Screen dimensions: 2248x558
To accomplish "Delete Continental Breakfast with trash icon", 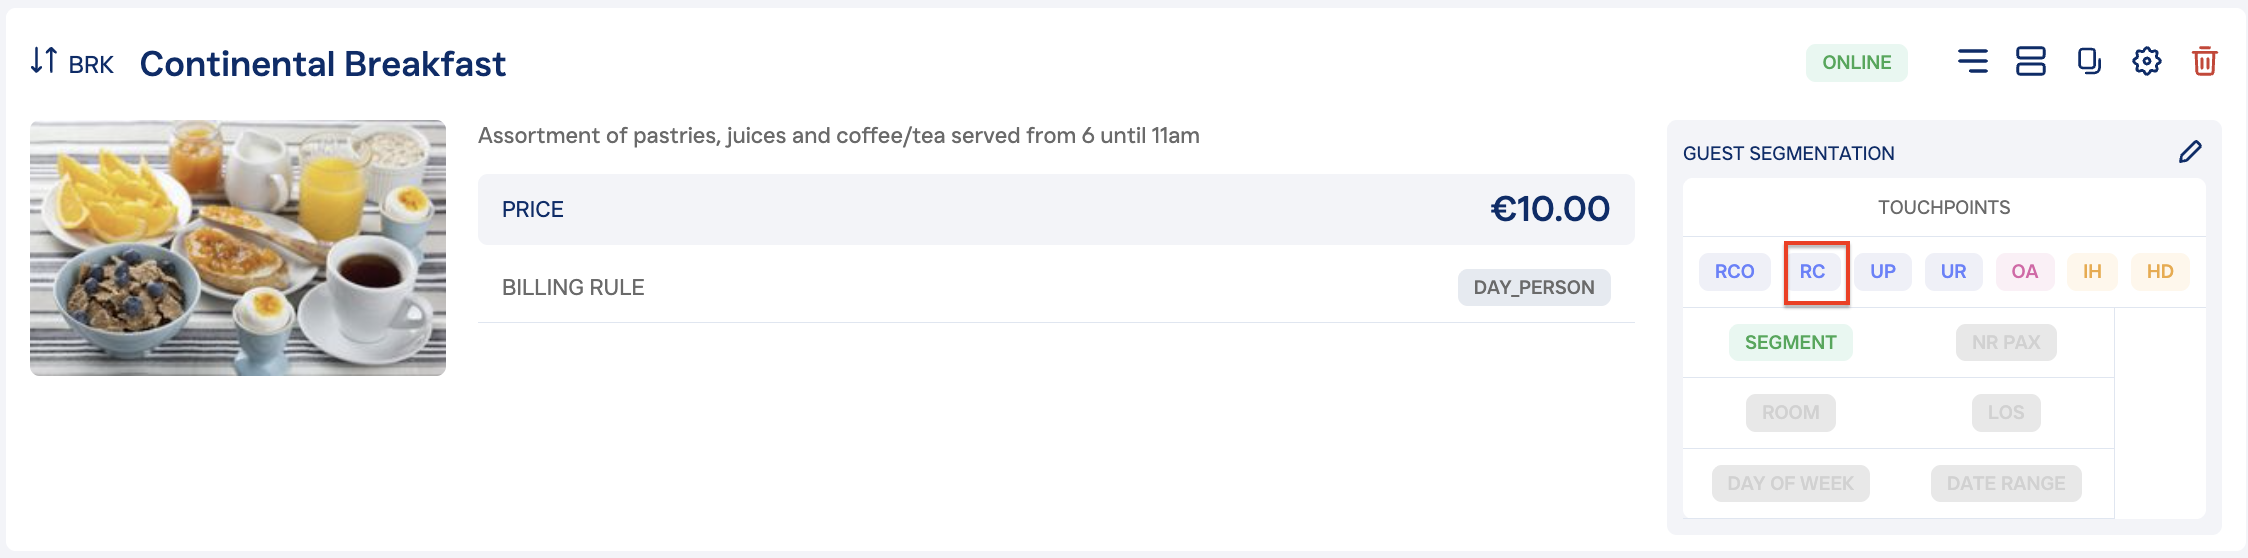I will coord(2204,62).
